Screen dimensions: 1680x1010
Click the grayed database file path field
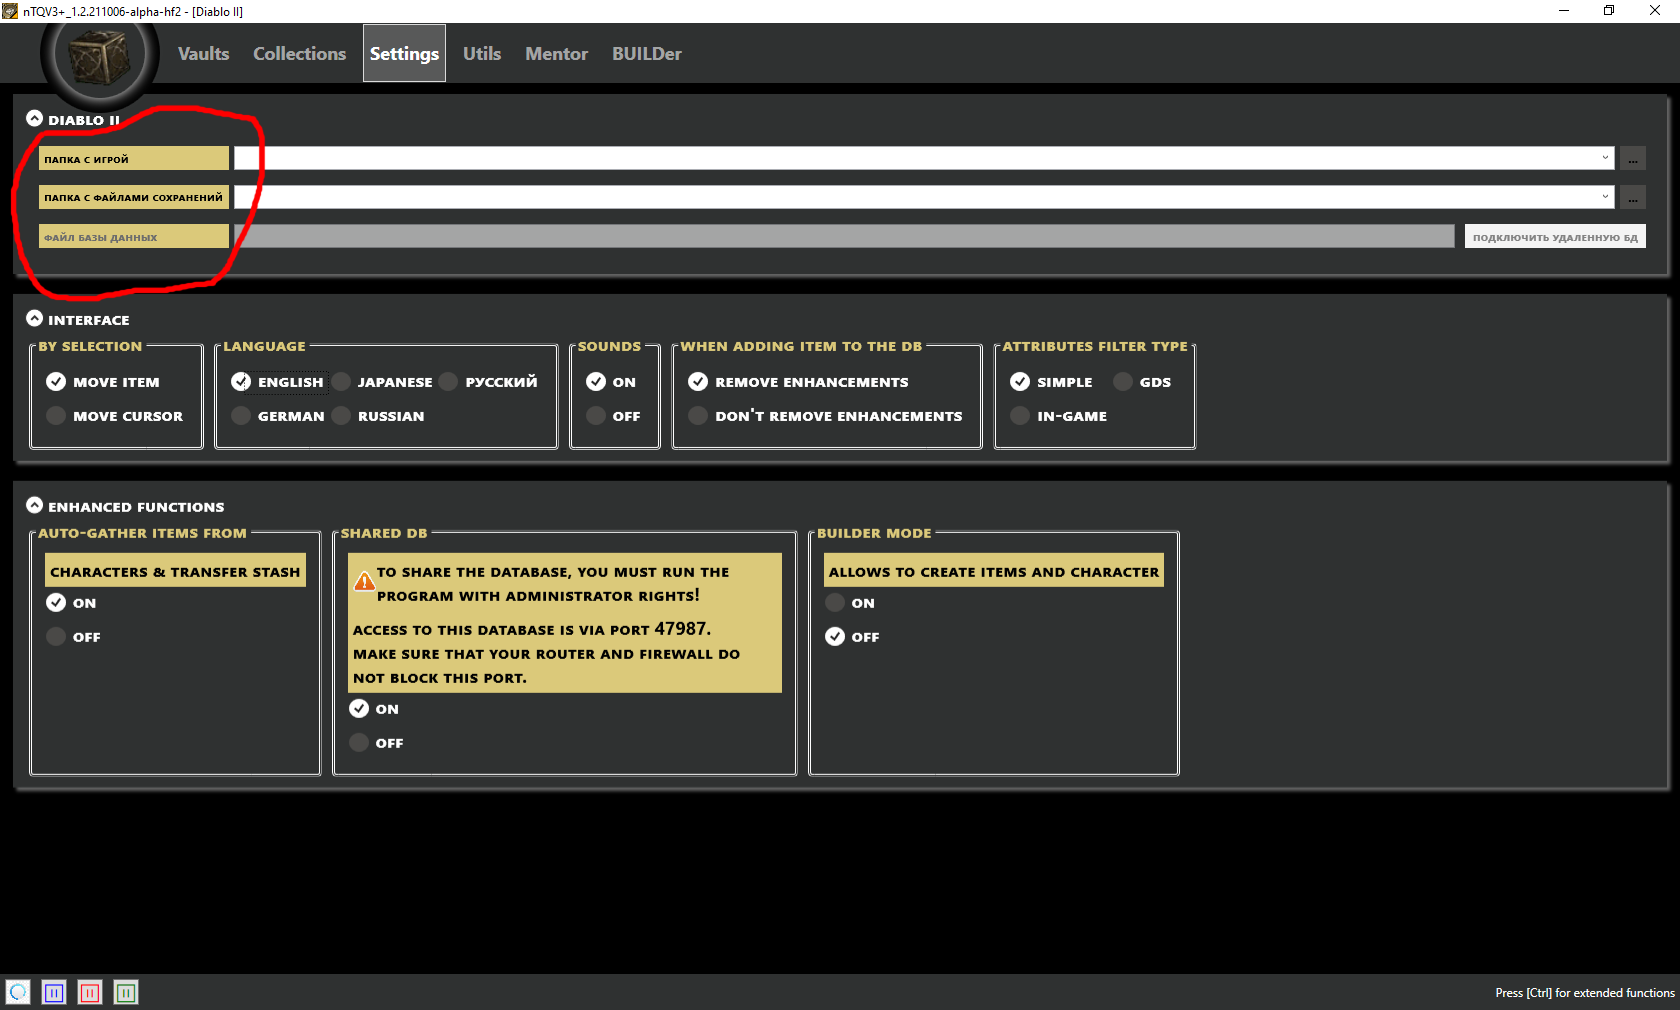pos(844,236)
